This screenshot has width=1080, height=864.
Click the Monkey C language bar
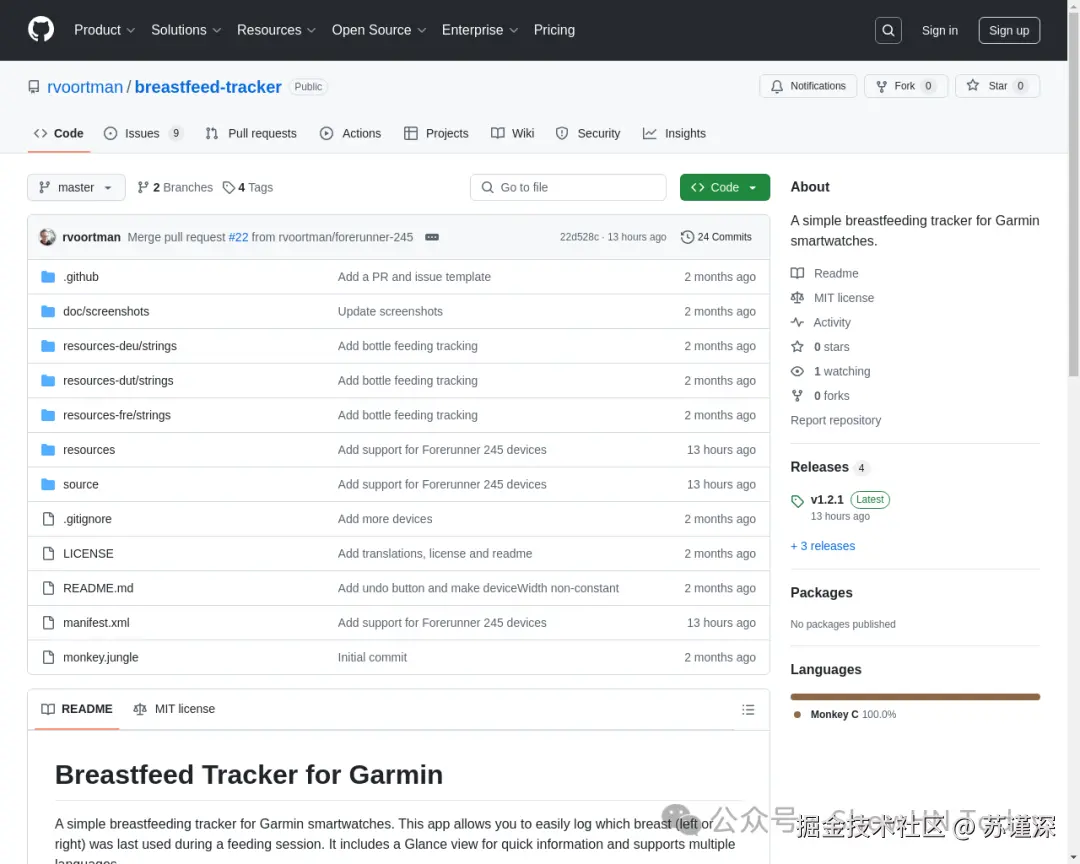[915, 697]
